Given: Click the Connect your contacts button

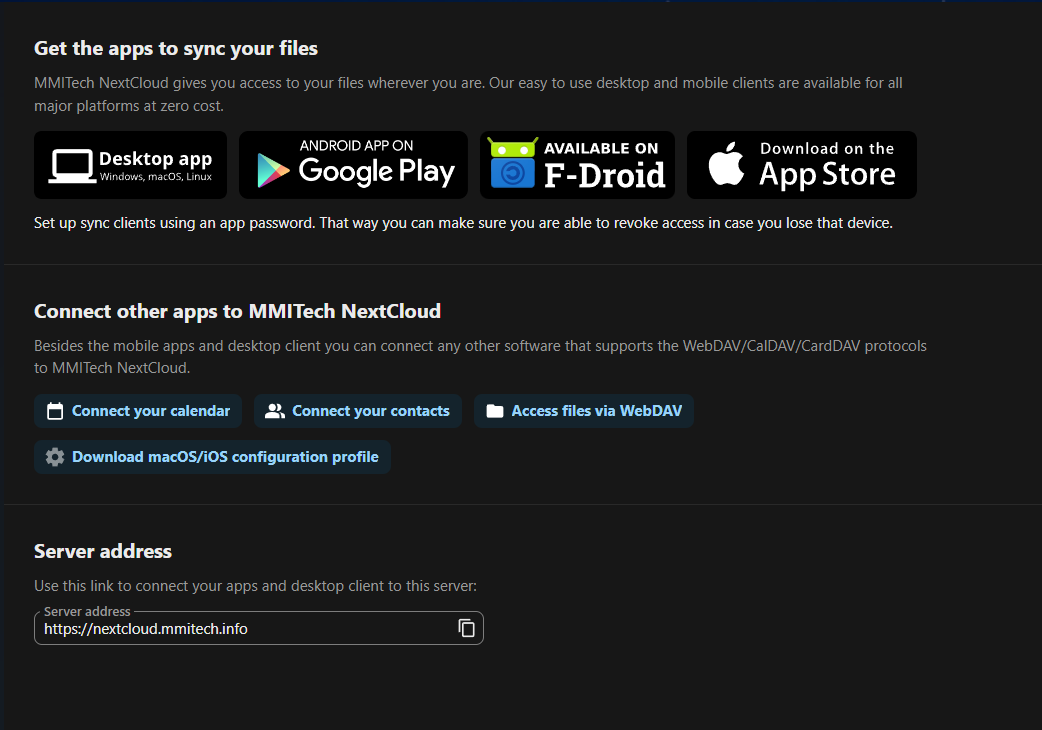Looking at the screenshot, I should [358, 411].
